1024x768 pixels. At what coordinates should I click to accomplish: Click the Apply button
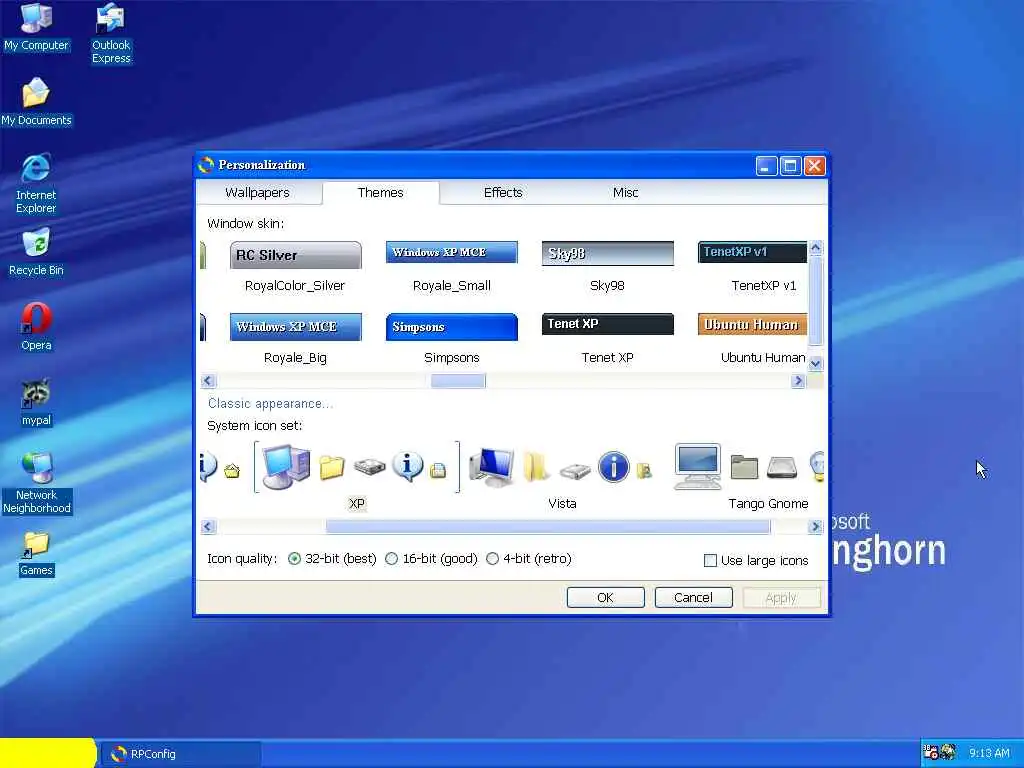point(781,598)
